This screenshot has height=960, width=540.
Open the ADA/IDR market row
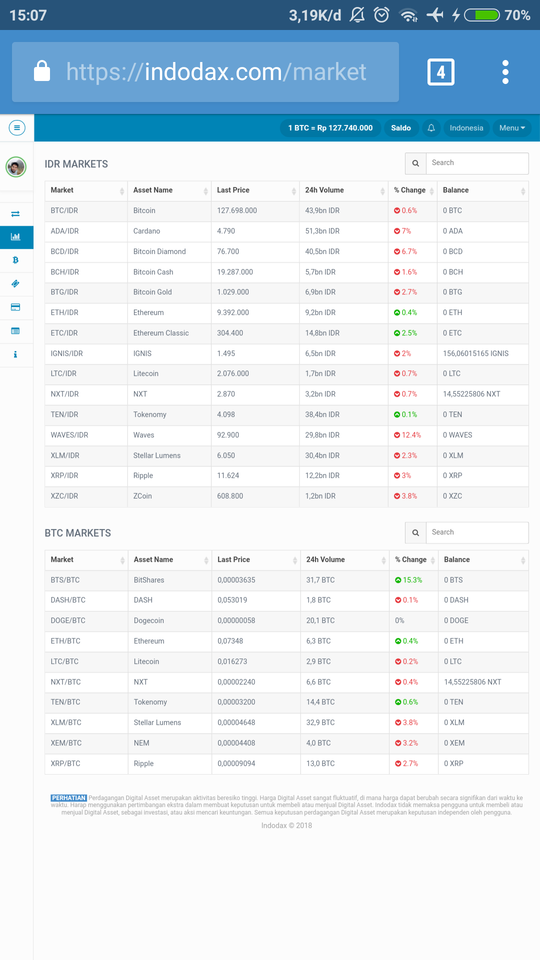[x=287, y=231]
